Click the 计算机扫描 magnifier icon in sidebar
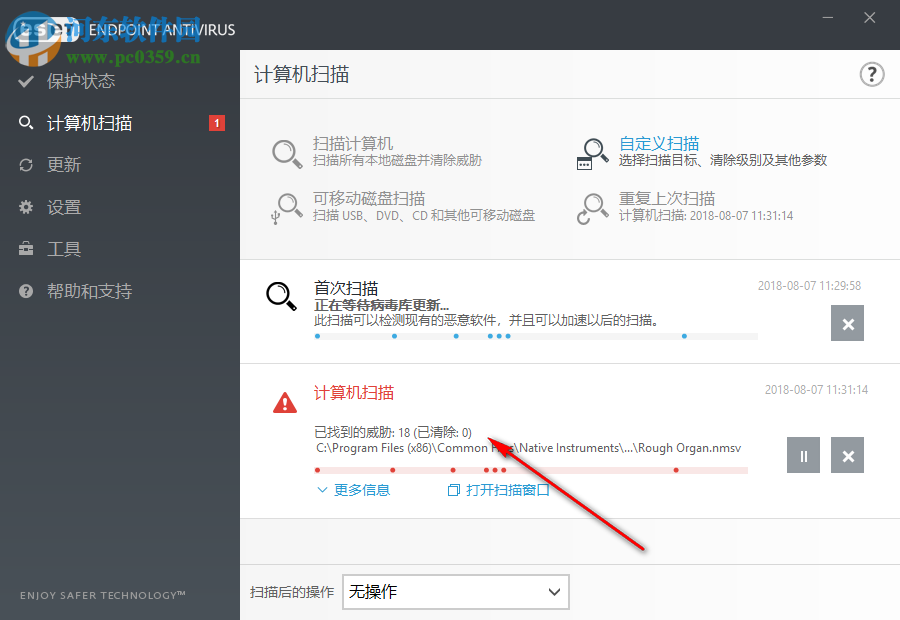This screenshot has height=620, width=900. [x=25, y=122]
